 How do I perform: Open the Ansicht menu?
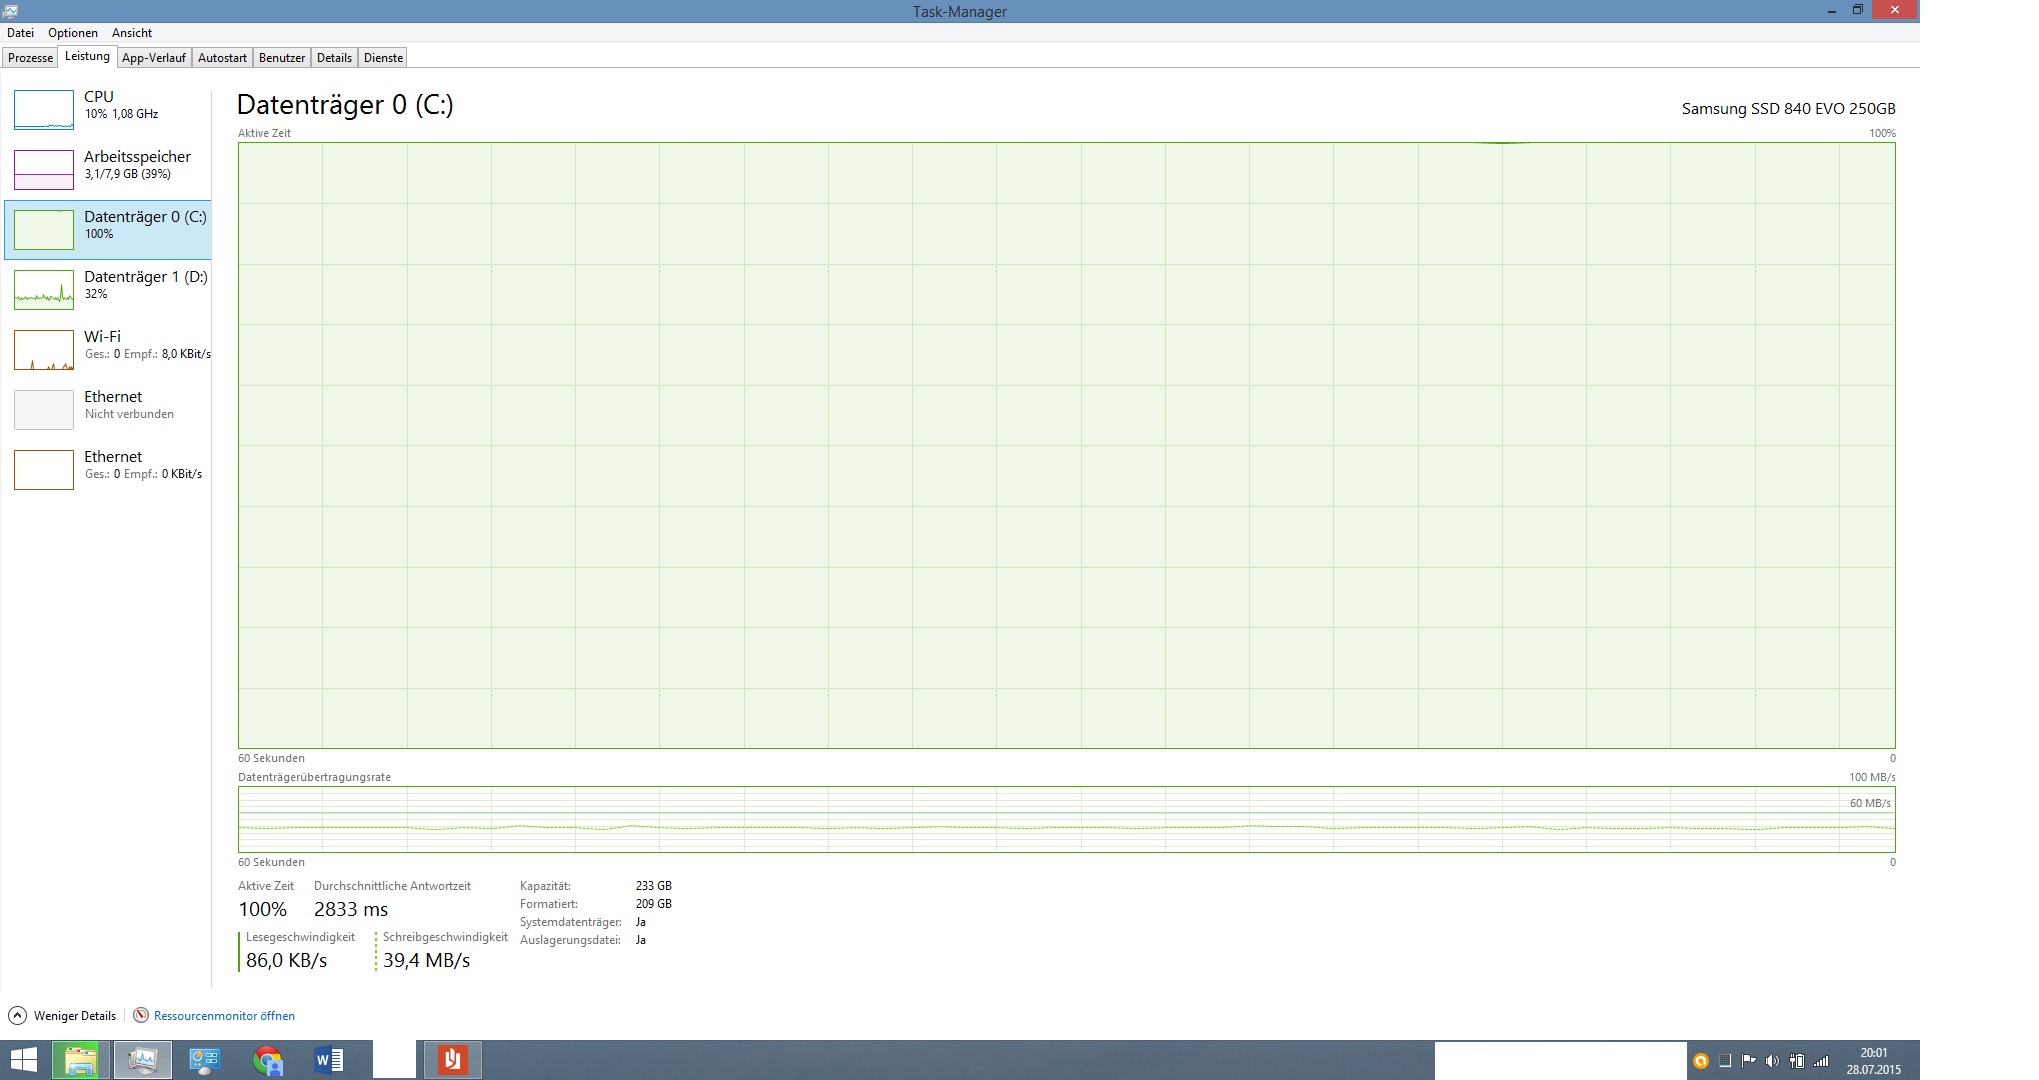tap(132, 33)
